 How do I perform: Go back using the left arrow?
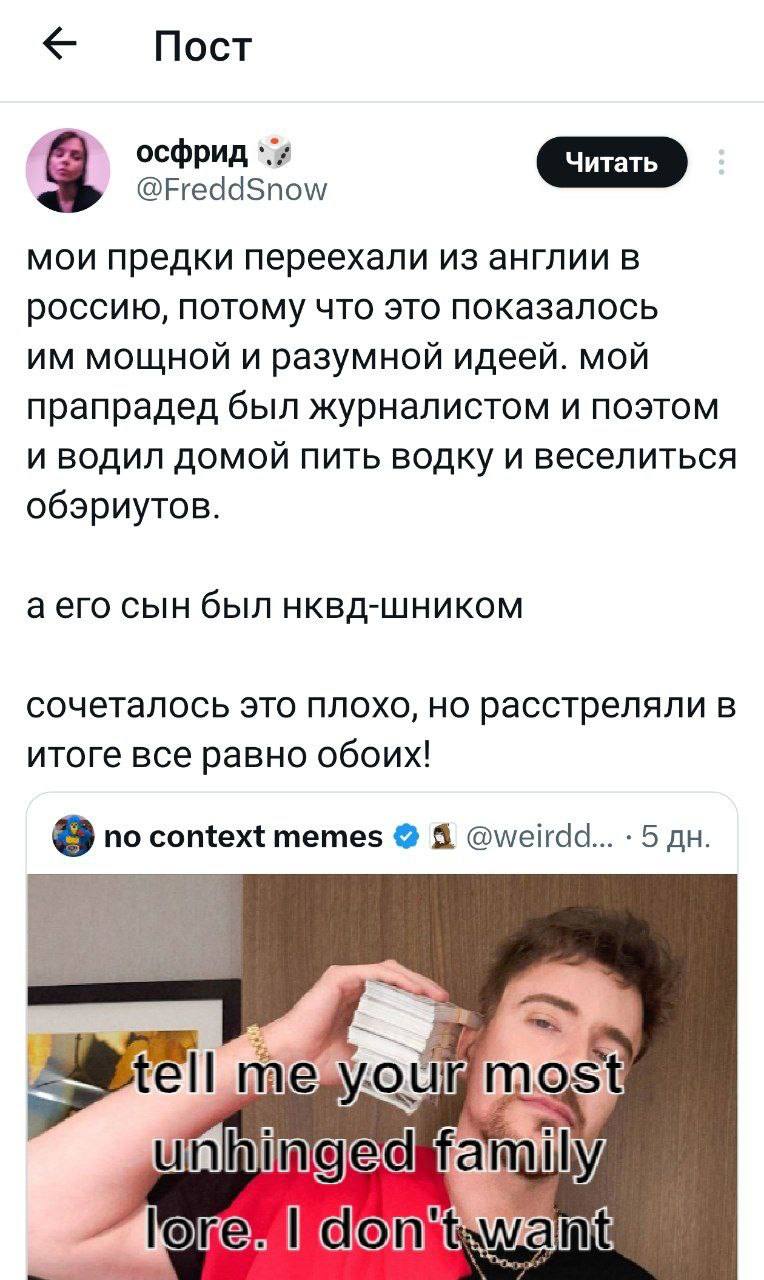coord(61,46)
